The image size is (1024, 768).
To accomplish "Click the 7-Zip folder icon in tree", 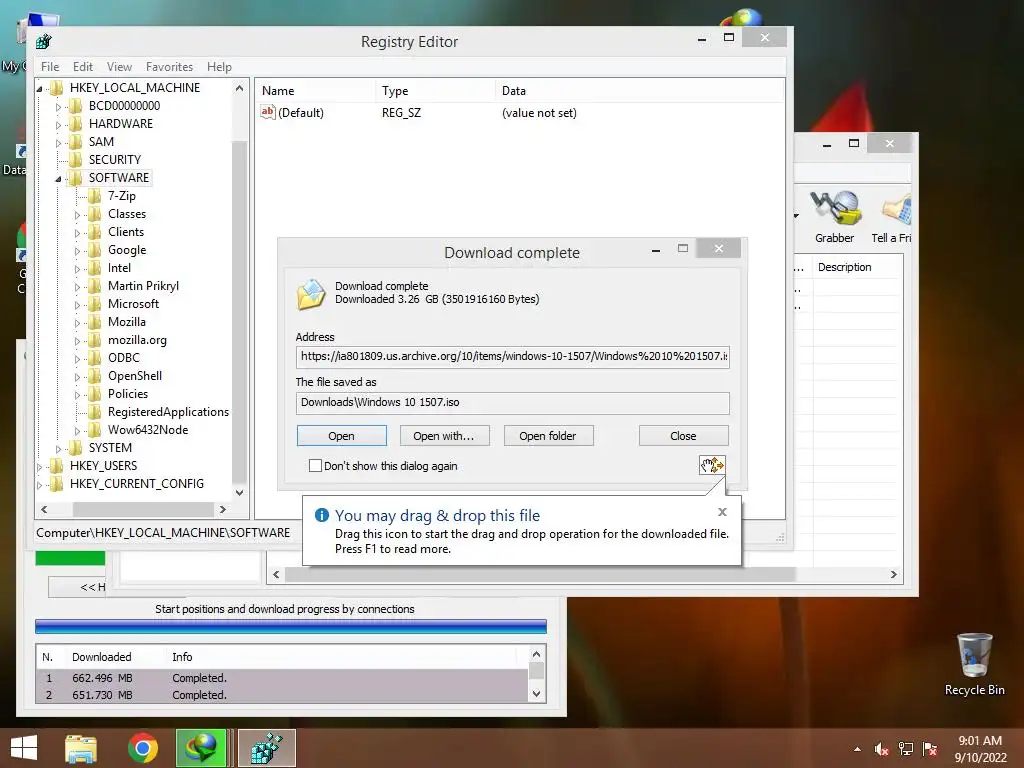I will (x=95, y=196).
